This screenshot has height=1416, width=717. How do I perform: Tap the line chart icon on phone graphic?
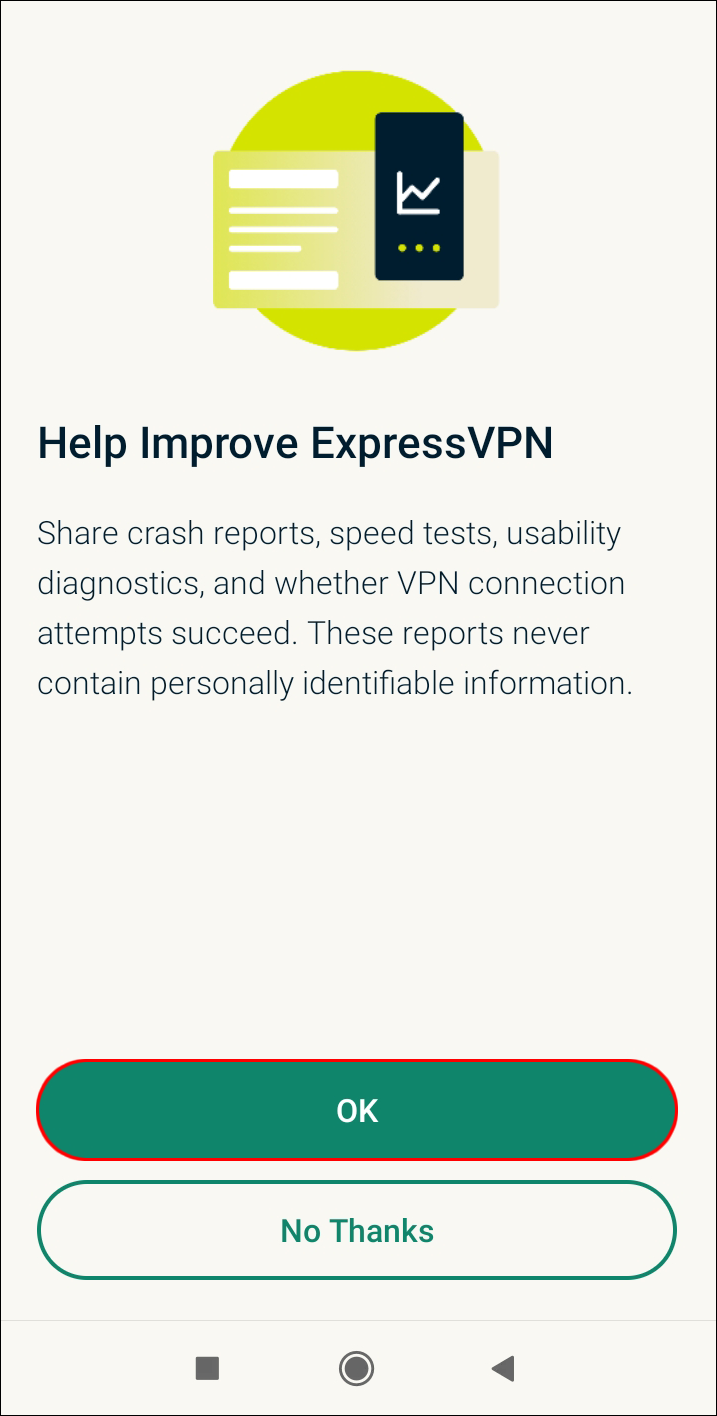(418, 193)
